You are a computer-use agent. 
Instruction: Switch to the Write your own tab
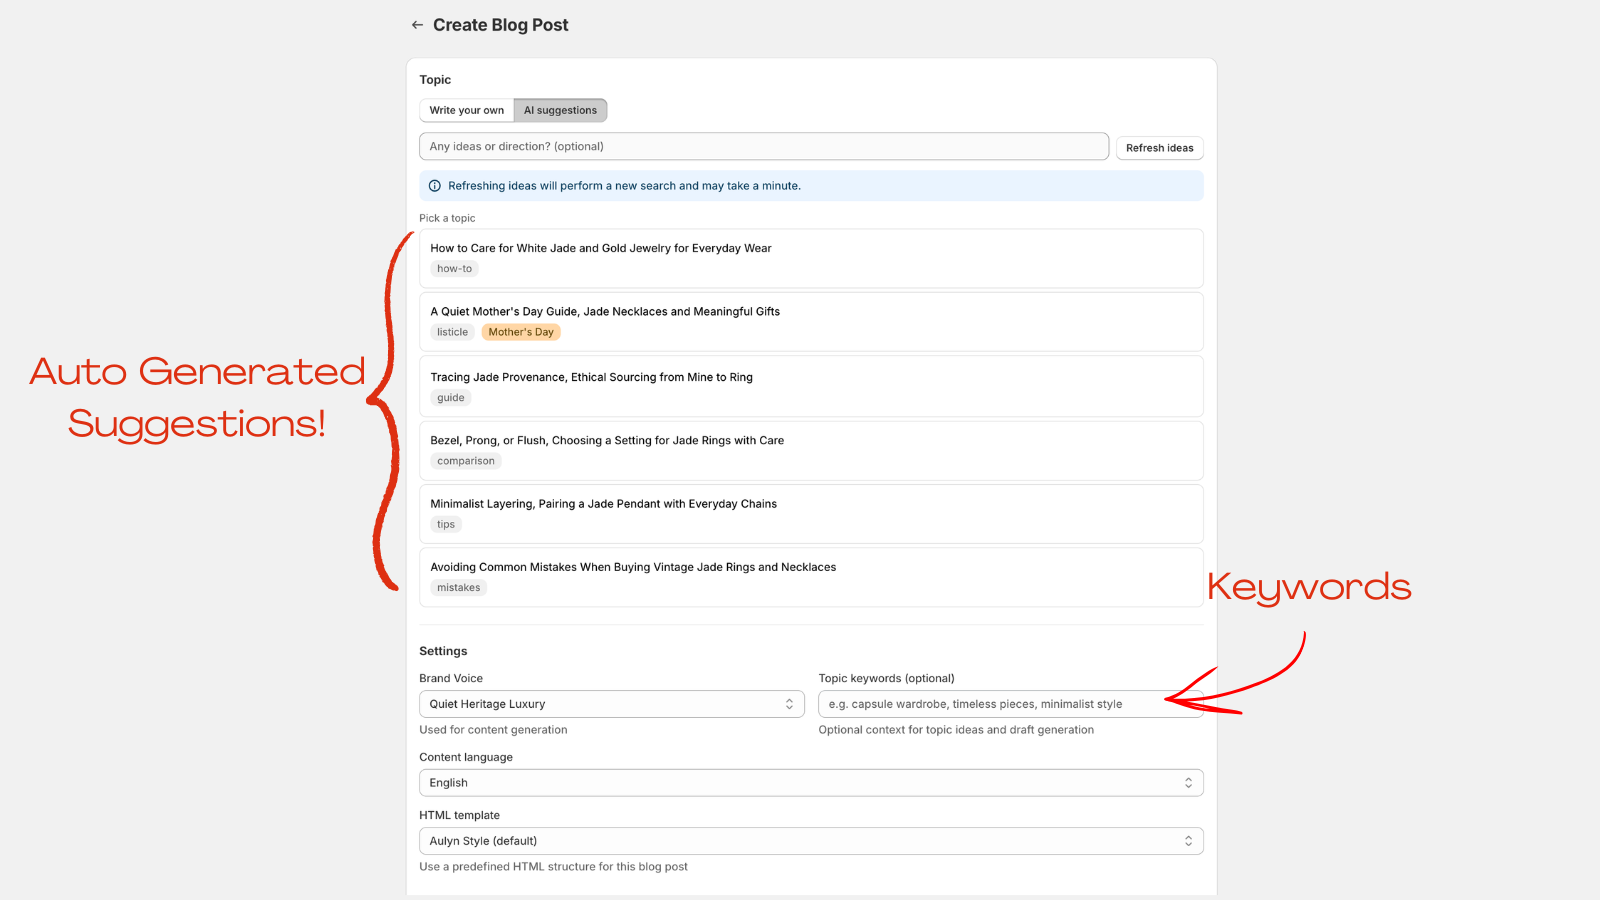[x=465, y=110]
